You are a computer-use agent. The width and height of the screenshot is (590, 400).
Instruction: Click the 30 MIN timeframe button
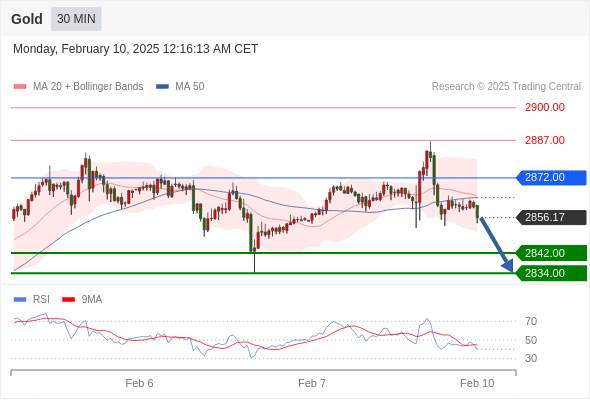pos(76,19)
